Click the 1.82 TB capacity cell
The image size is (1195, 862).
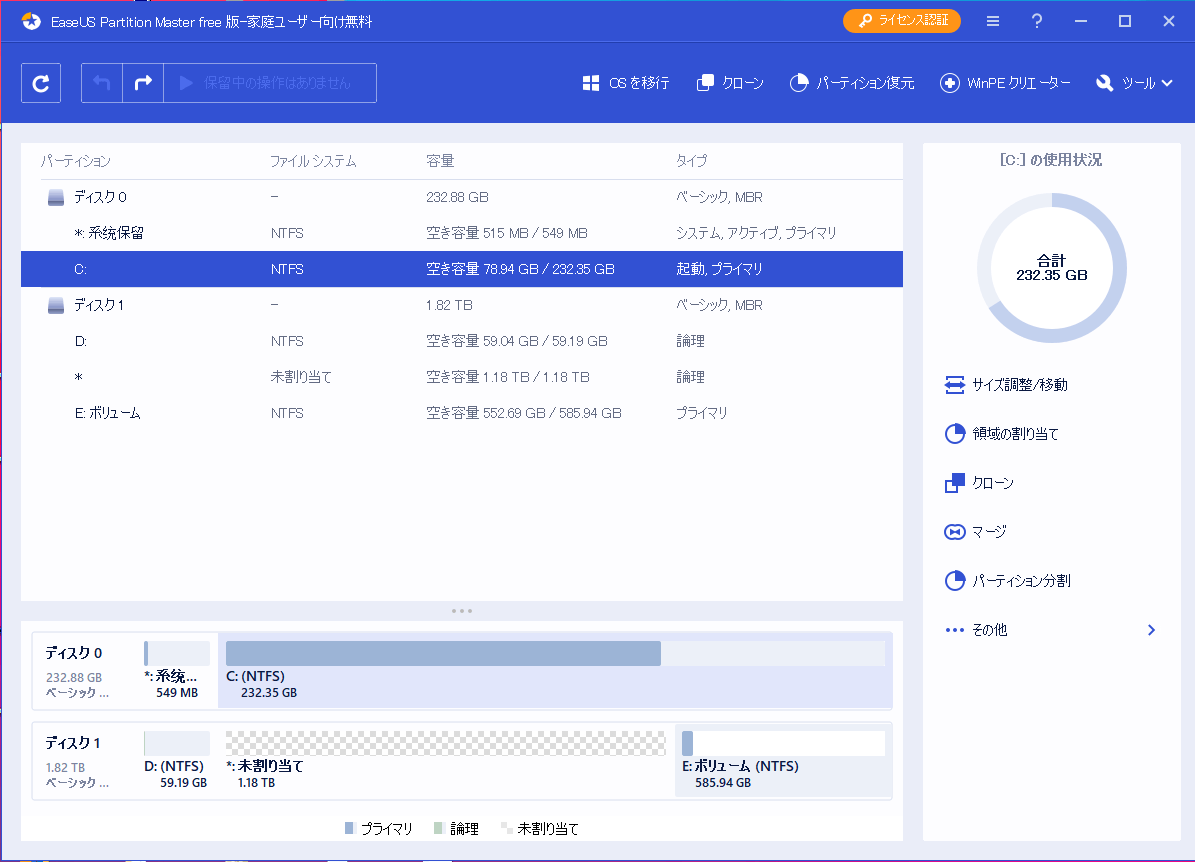(449, 305)
